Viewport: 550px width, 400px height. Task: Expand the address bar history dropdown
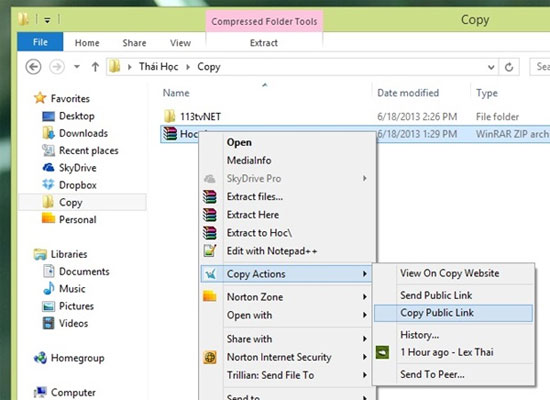pyautogui.click(x=491, y=67)
